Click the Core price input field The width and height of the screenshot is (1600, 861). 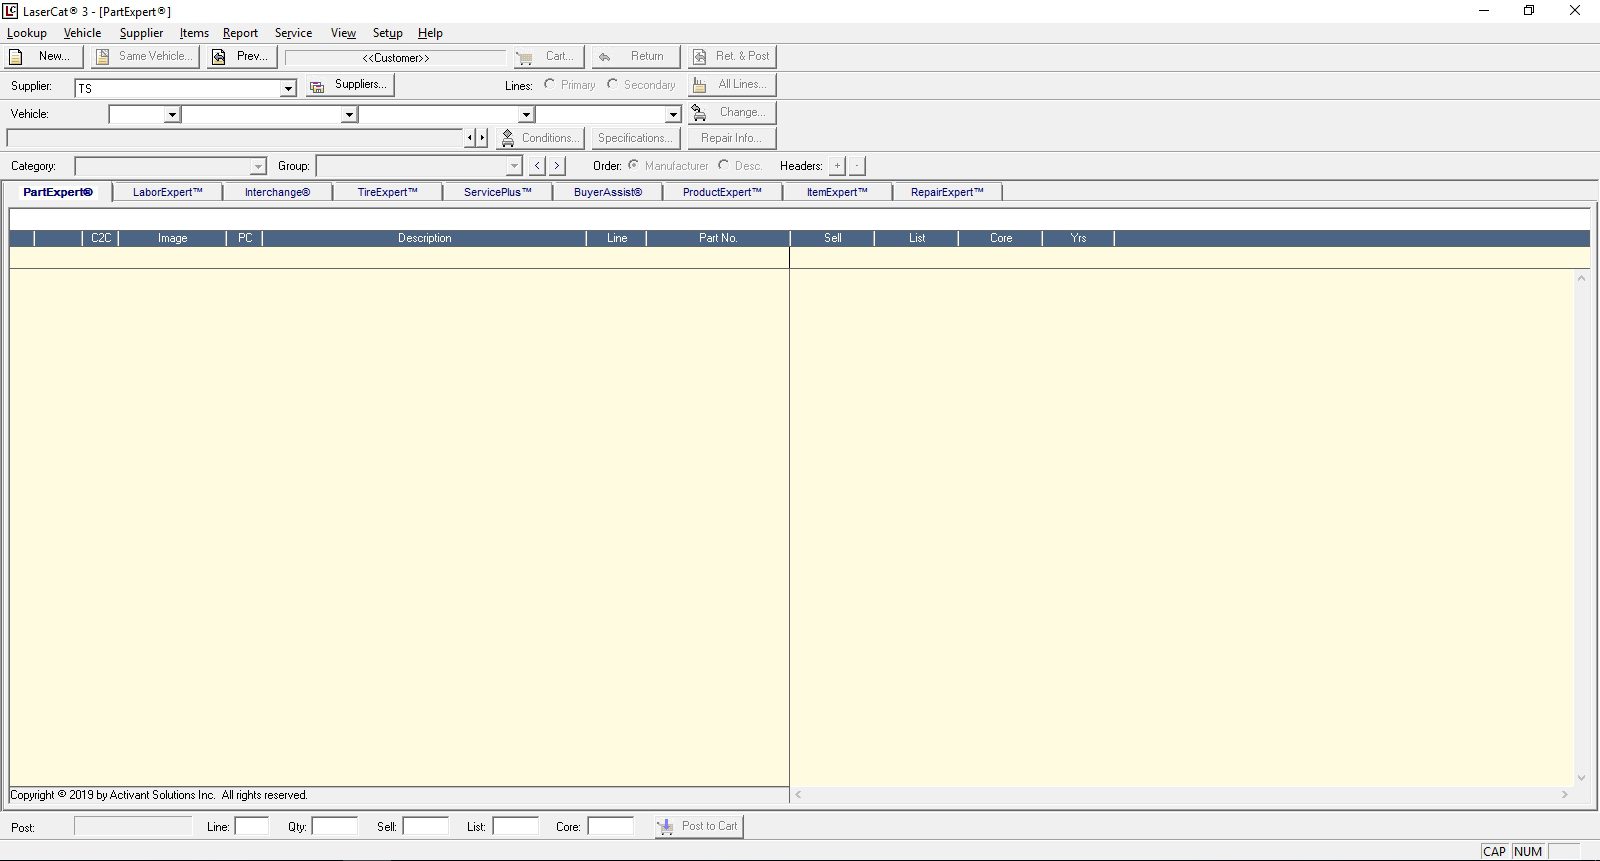611,826
